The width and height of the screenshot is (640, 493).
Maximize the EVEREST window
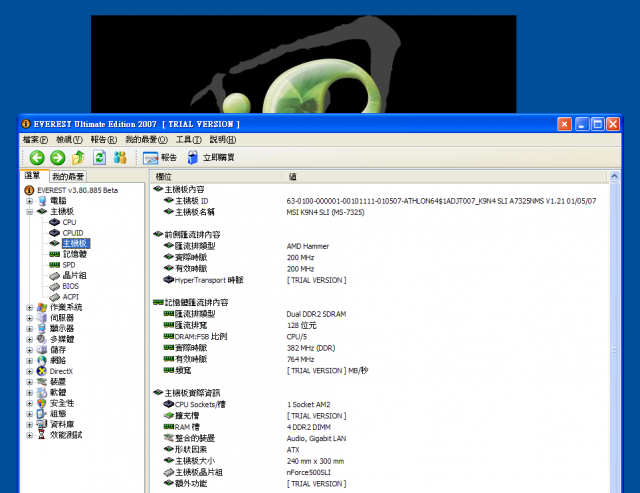tap(598, 124)
